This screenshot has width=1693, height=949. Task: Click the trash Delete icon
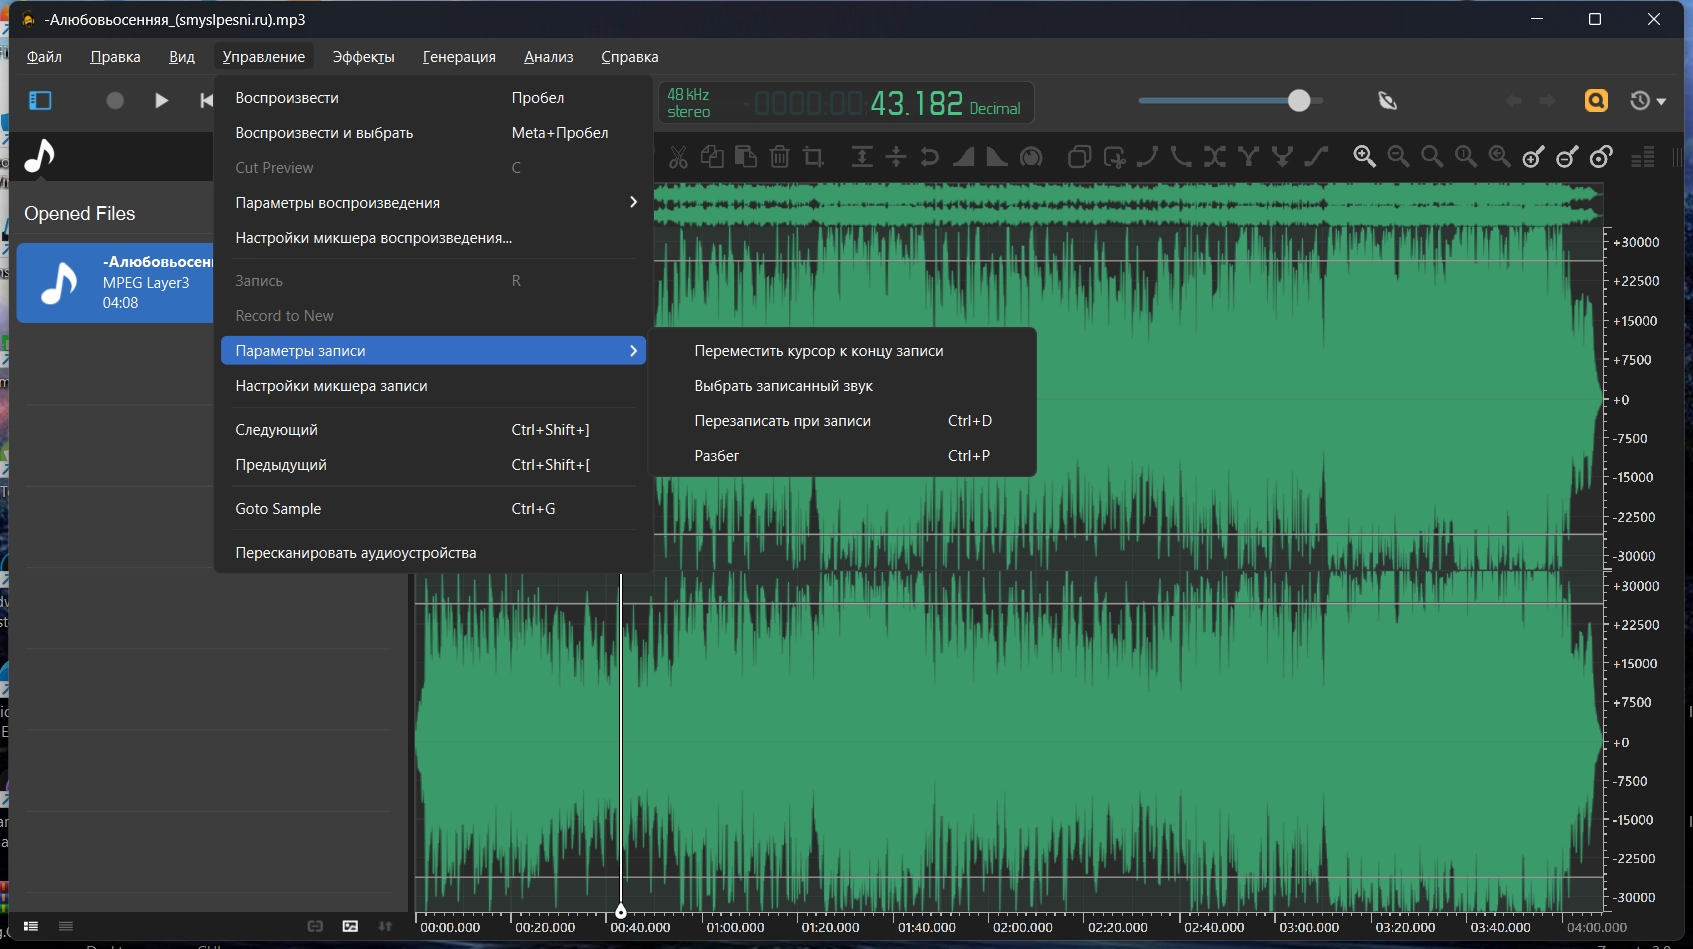(x=780, y=157)
